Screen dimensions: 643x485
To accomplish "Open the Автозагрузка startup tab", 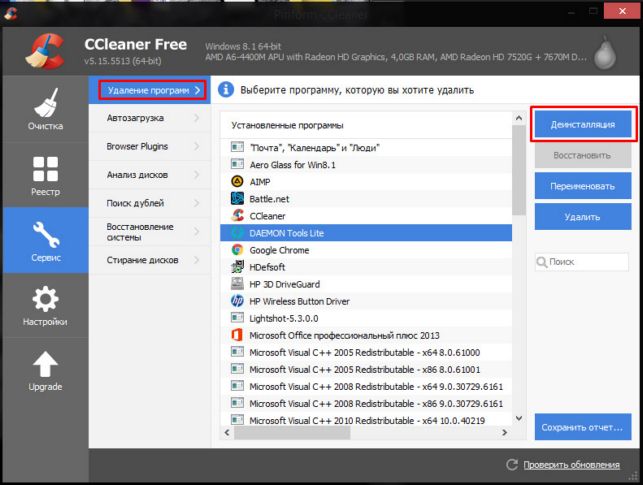I will [x=150, y=118].
